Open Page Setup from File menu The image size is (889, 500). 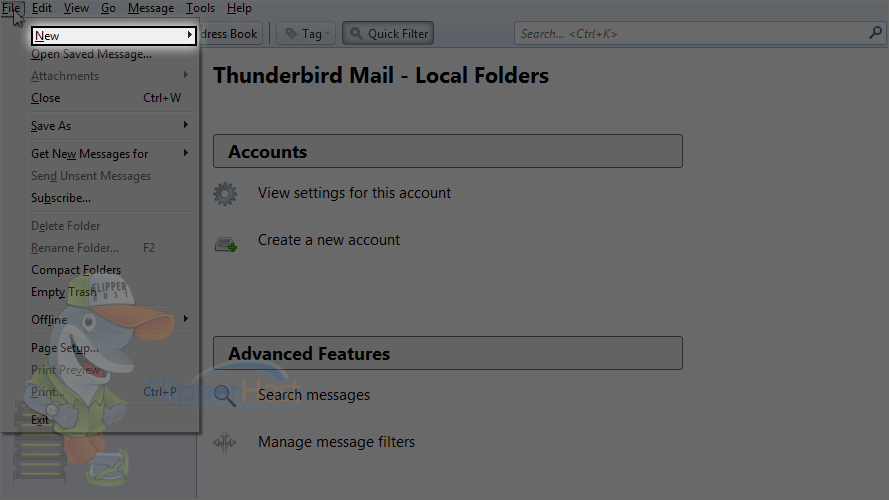pyautogui.click(x=65, y=348)
